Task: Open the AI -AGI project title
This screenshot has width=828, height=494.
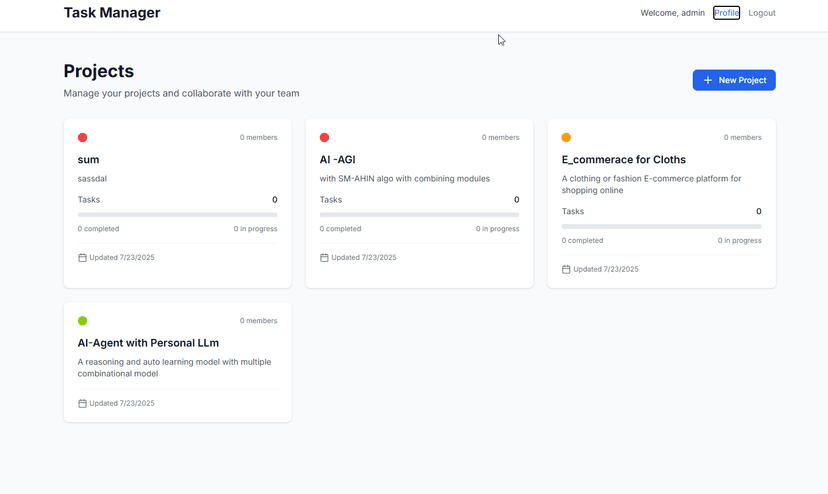Action: point(337,159)
